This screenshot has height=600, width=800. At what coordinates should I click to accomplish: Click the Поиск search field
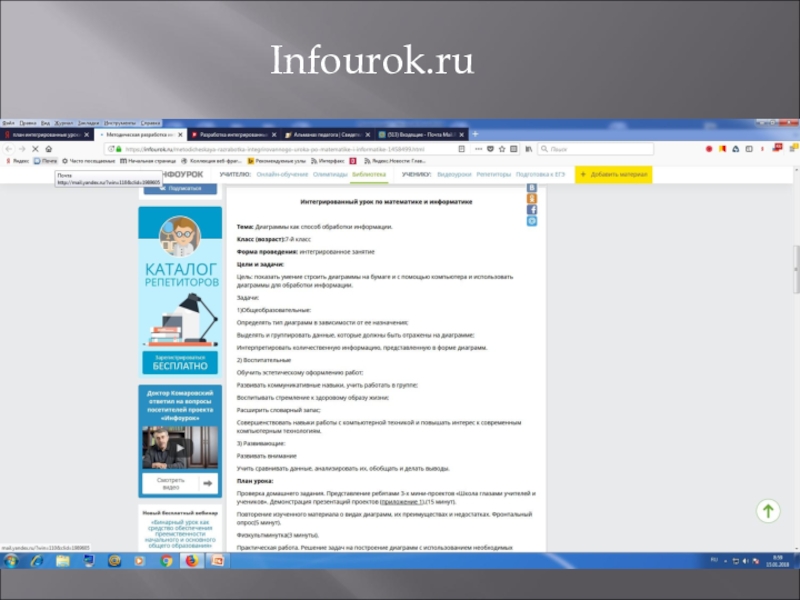point(595,149)
